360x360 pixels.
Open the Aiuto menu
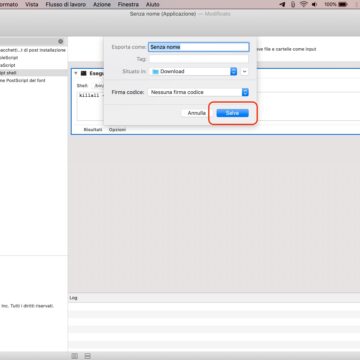[152, 4]
